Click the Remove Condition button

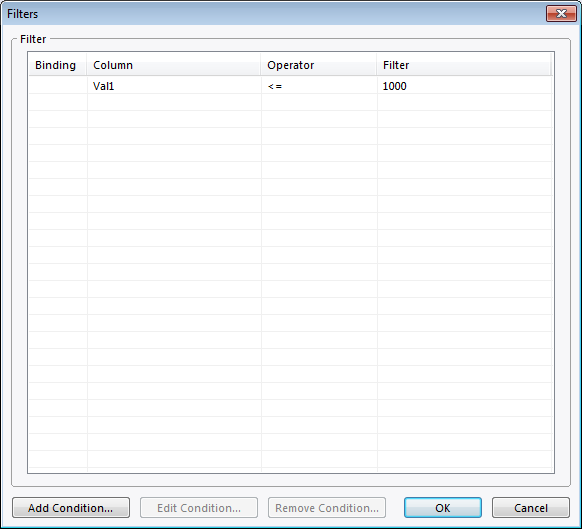coord(327,507)
